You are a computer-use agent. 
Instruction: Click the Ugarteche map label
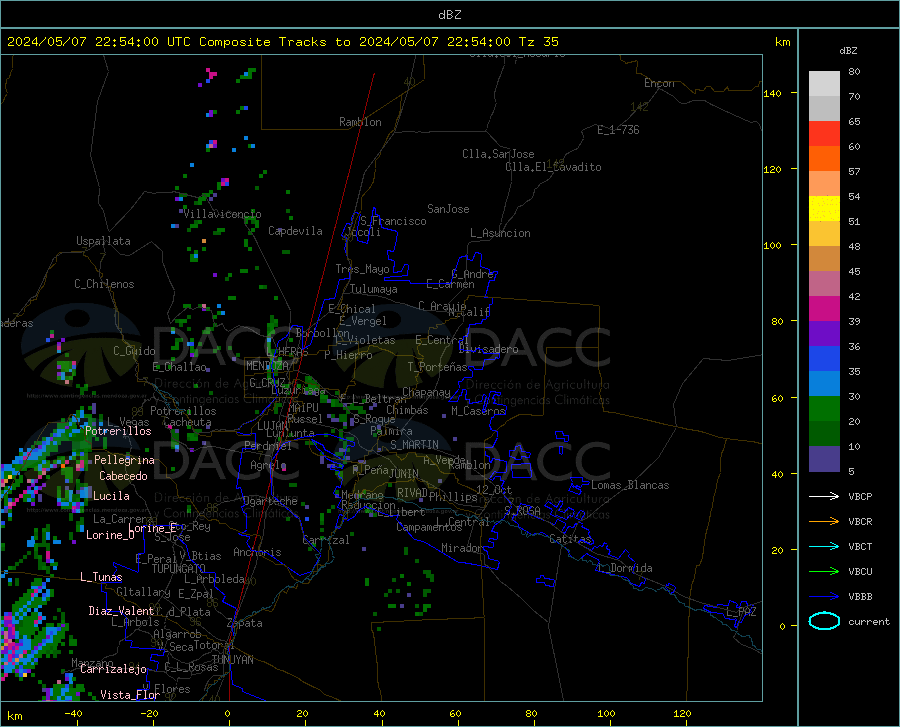pos(270,501)
